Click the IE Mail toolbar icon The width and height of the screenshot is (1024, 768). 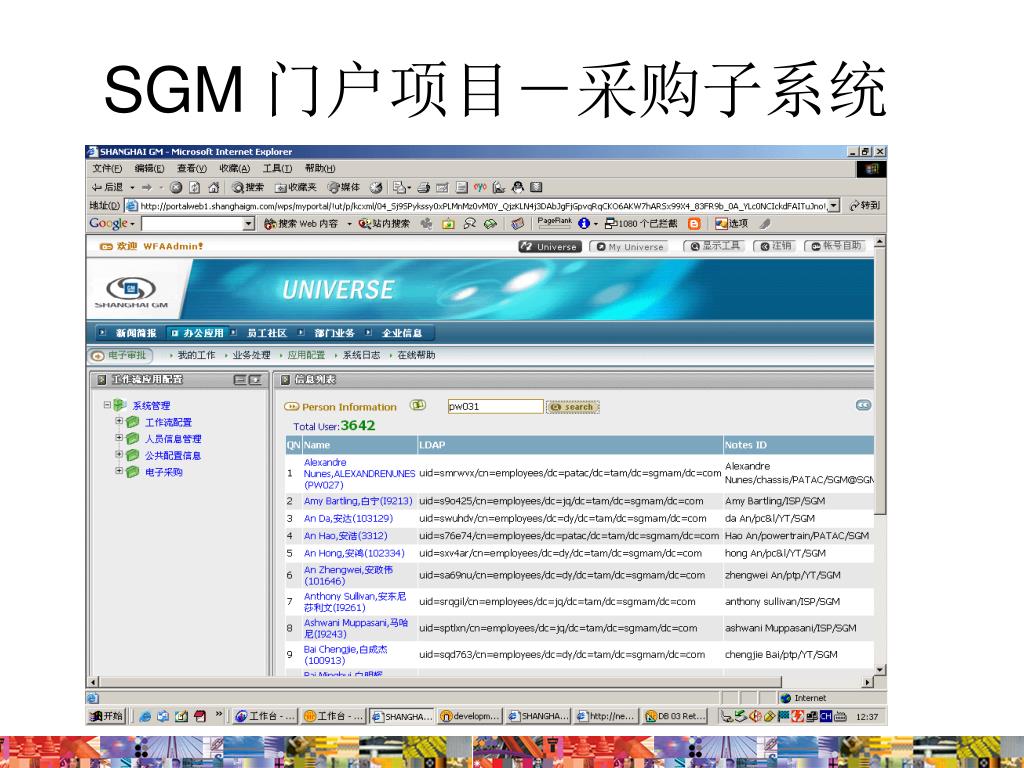click(401, 187)
